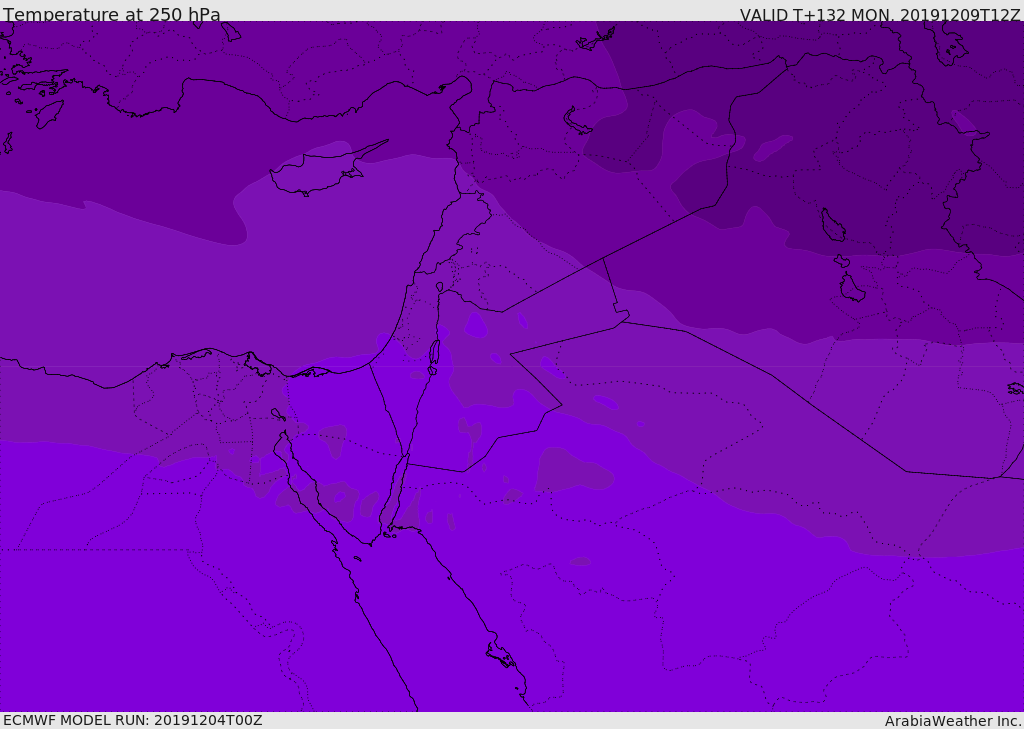Open the ArabiaWeather Inc. credit
The width and height of the screenshot is (1024, 729).
pos(953,721)
